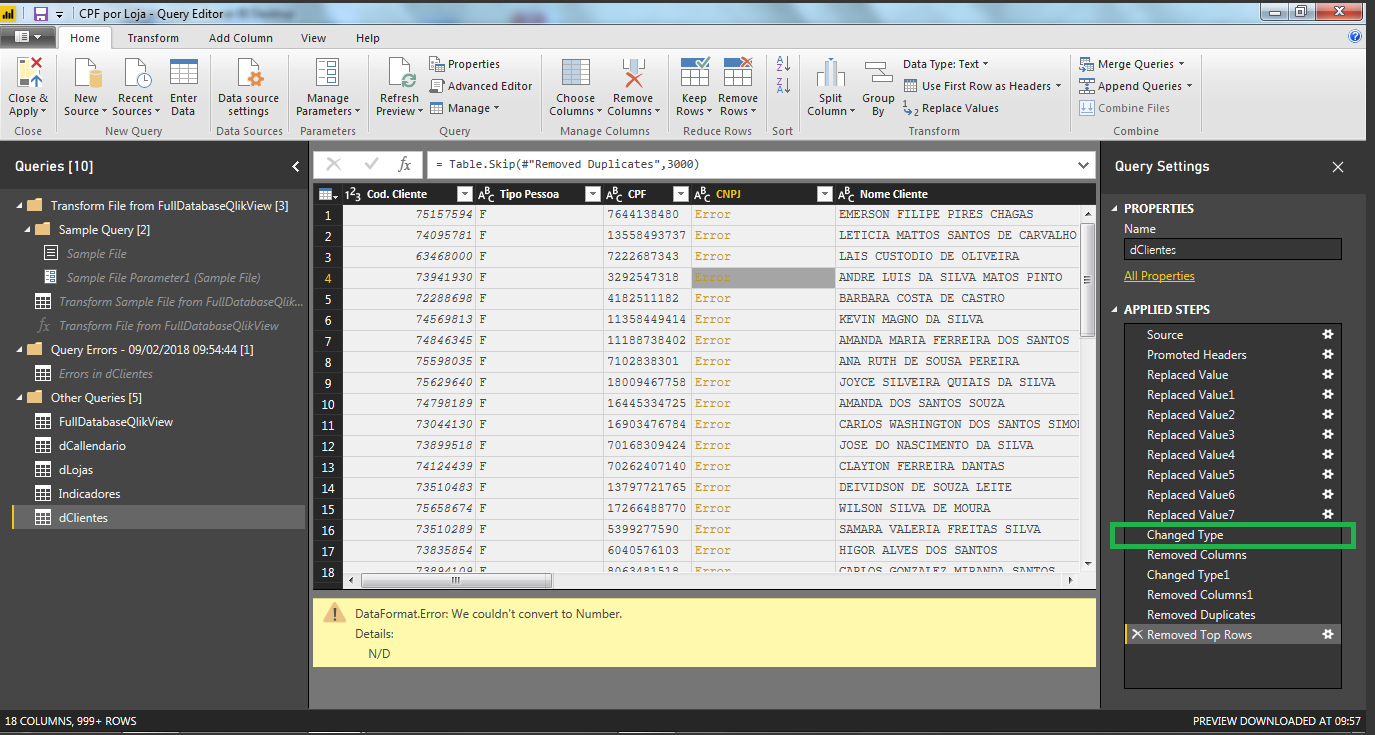
Task: Click Manage Parameters icon
Action: tap(327, 74)
